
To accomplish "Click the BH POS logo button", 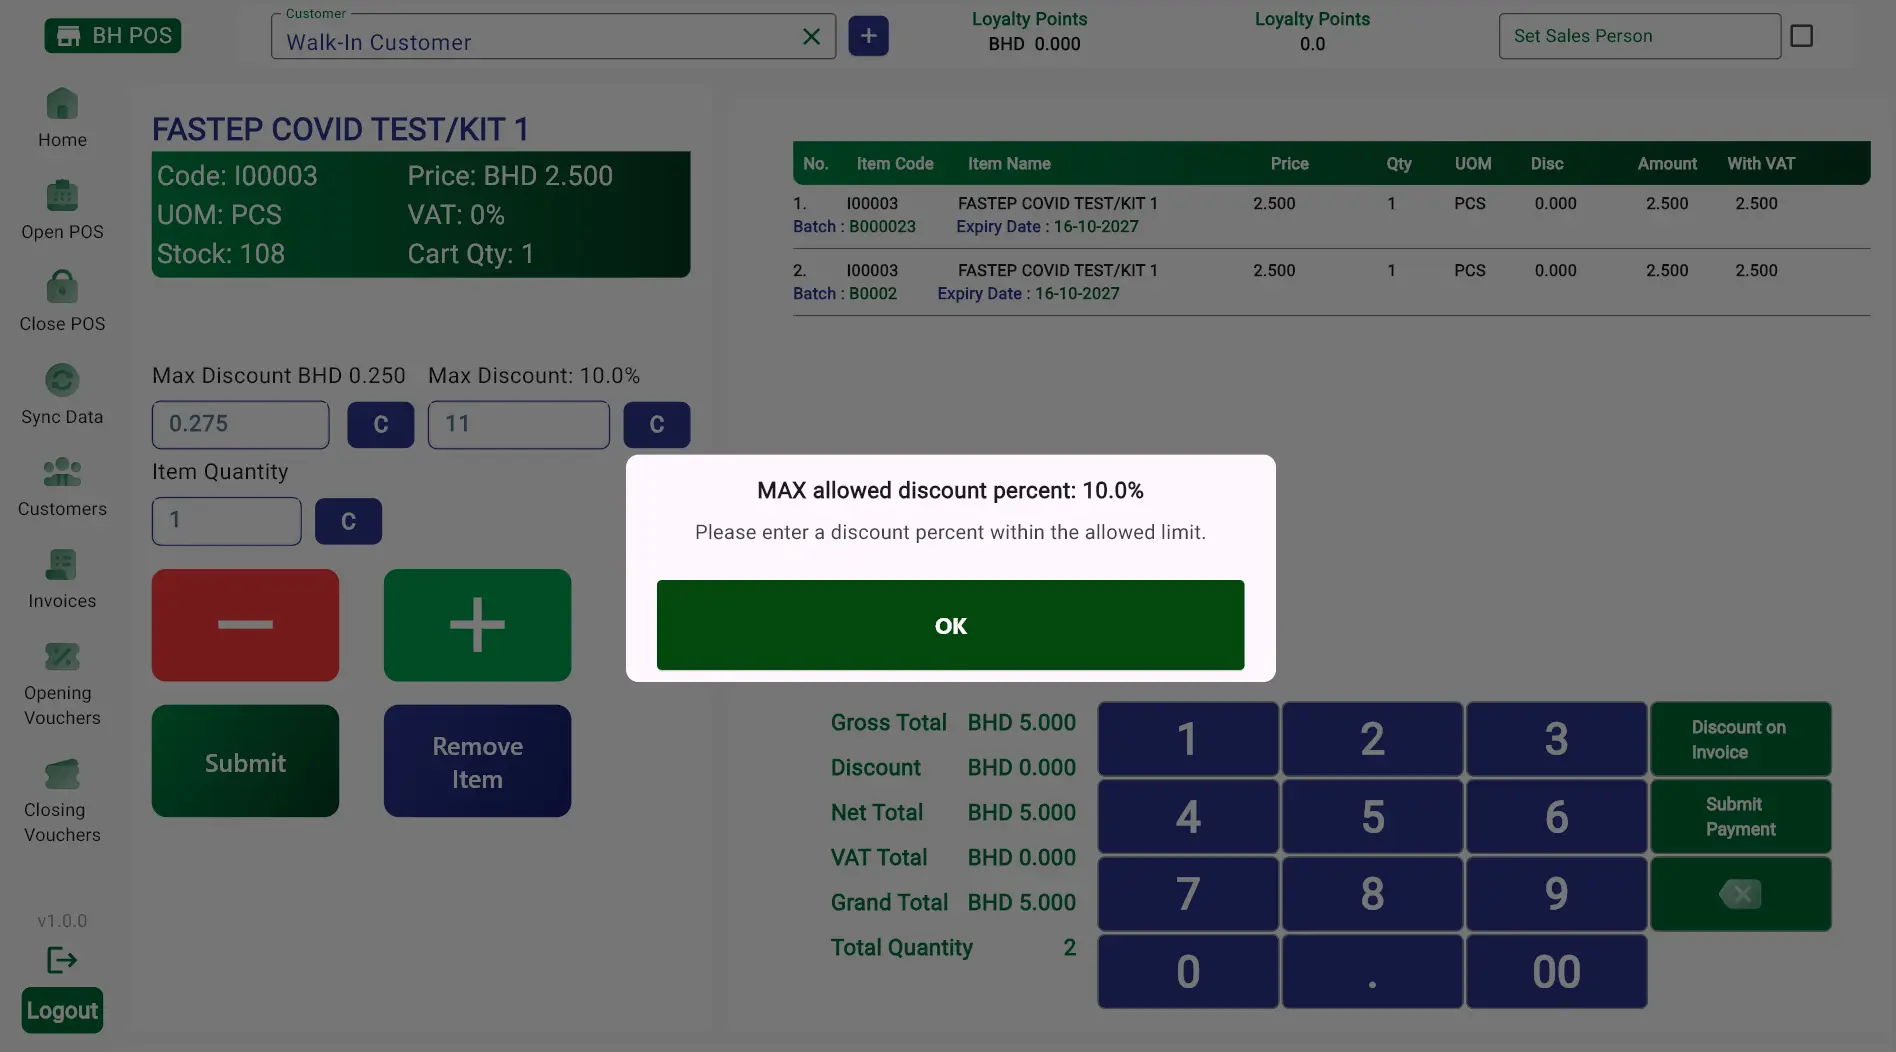I will pyautogui.click(x=113, y=36).
